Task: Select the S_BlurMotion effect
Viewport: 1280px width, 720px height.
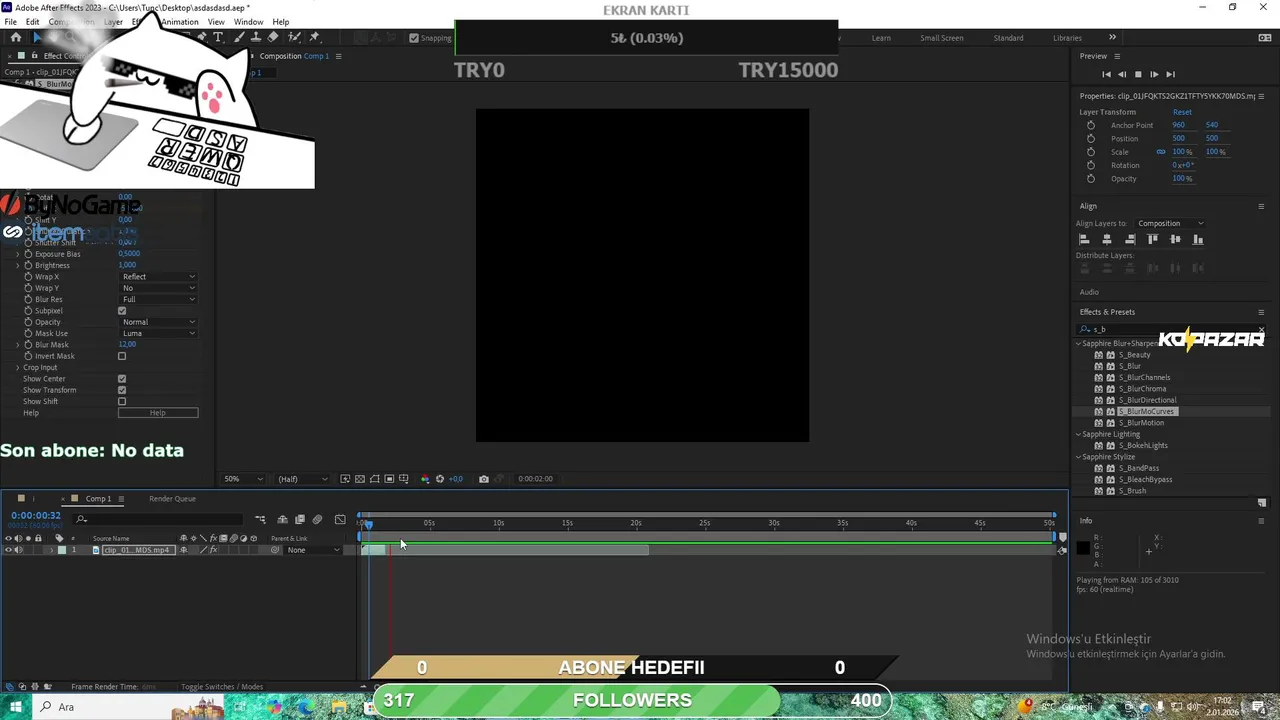Action: pos(1141,423)
